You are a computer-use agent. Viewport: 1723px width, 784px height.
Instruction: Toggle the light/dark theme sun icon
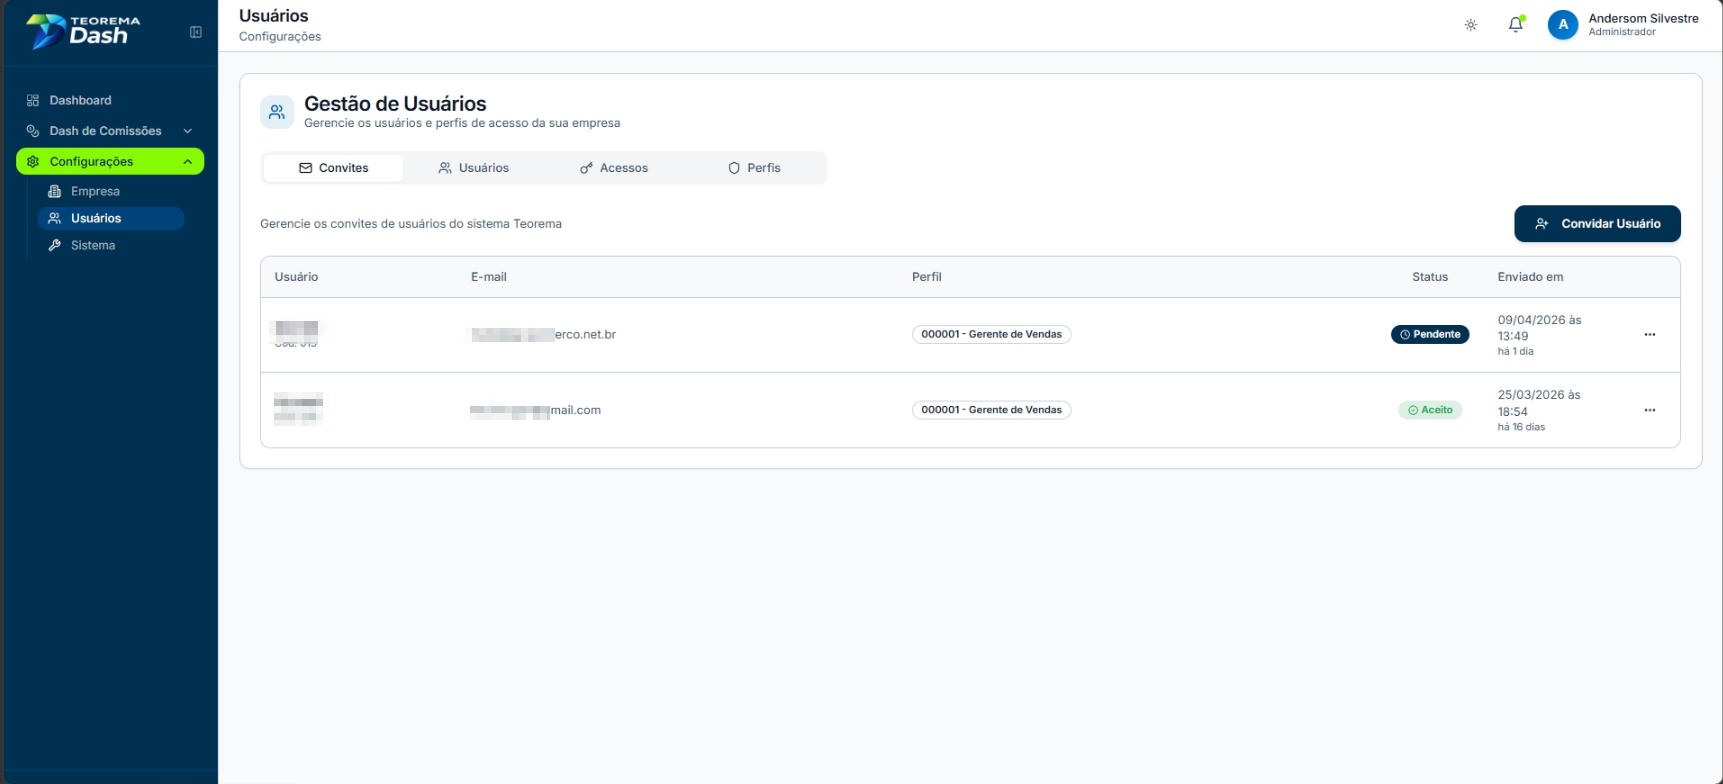pos(1471,25)
